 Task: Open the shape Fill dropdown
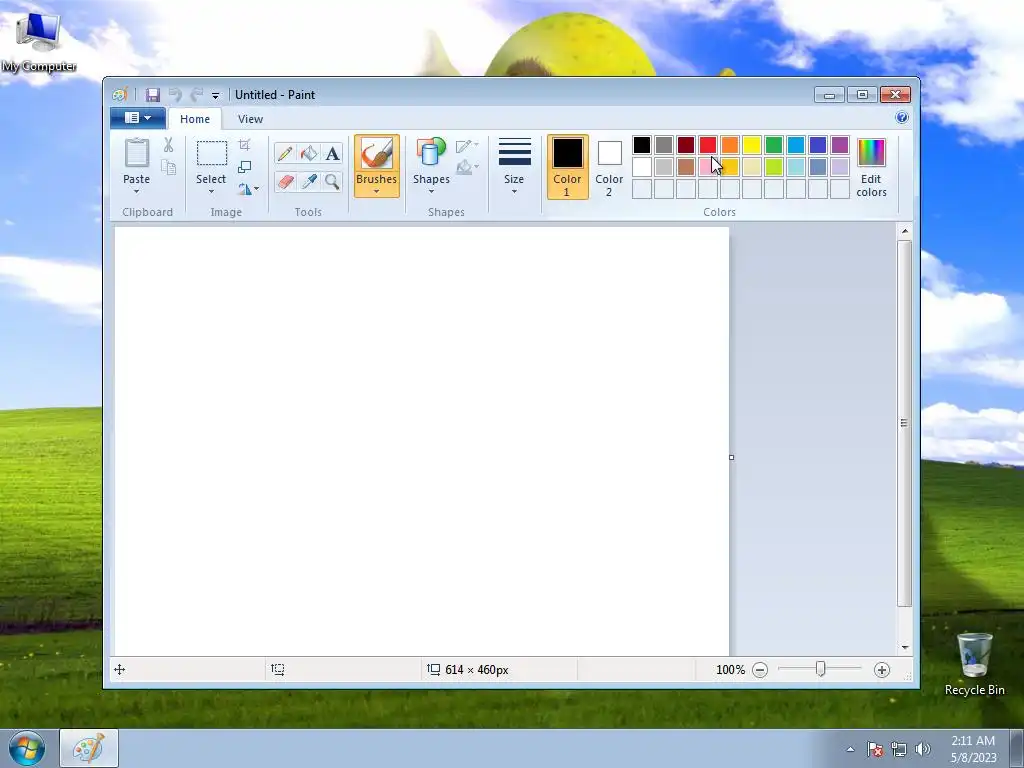[x=467, y=168]
